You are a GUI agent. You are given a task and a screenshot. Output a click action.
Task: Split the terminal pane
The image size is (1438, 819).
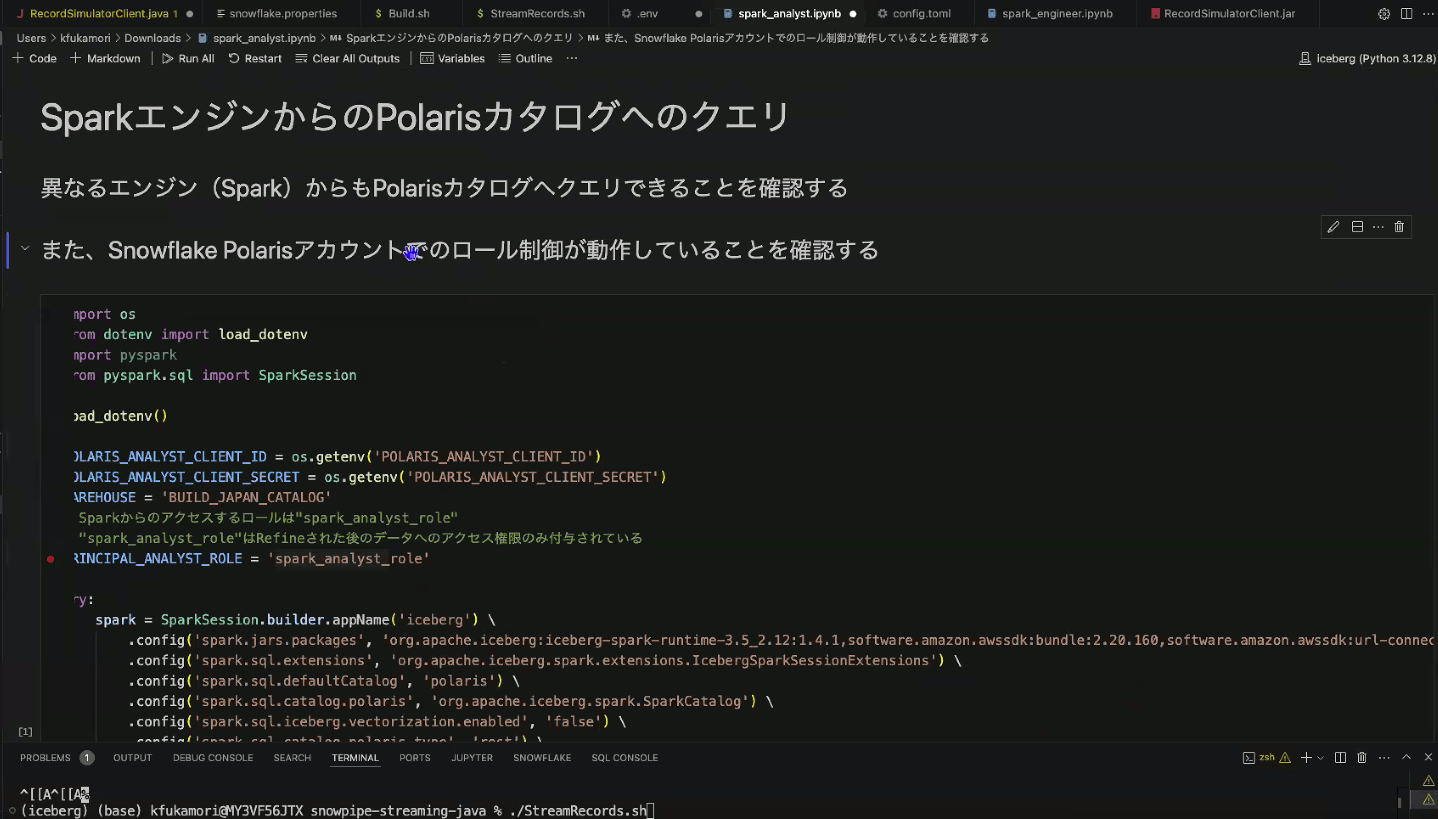point(1340,758)
